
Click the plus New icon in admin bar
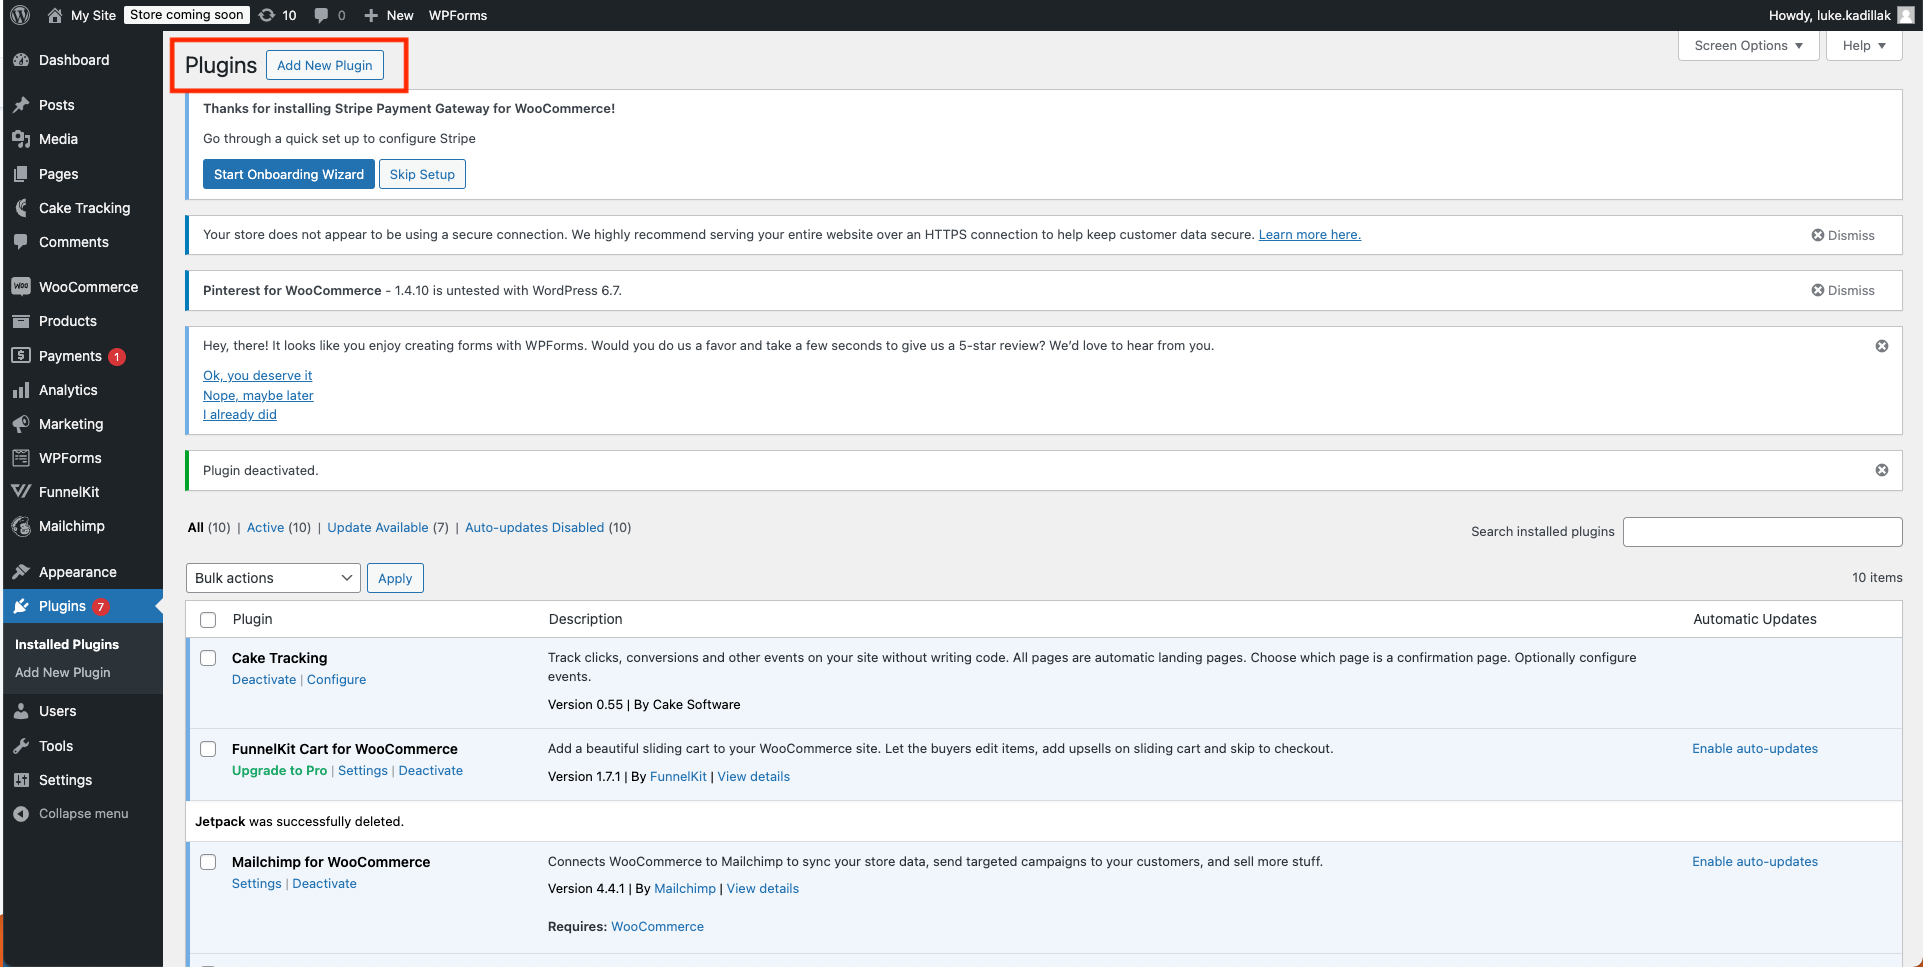[371, 15]
